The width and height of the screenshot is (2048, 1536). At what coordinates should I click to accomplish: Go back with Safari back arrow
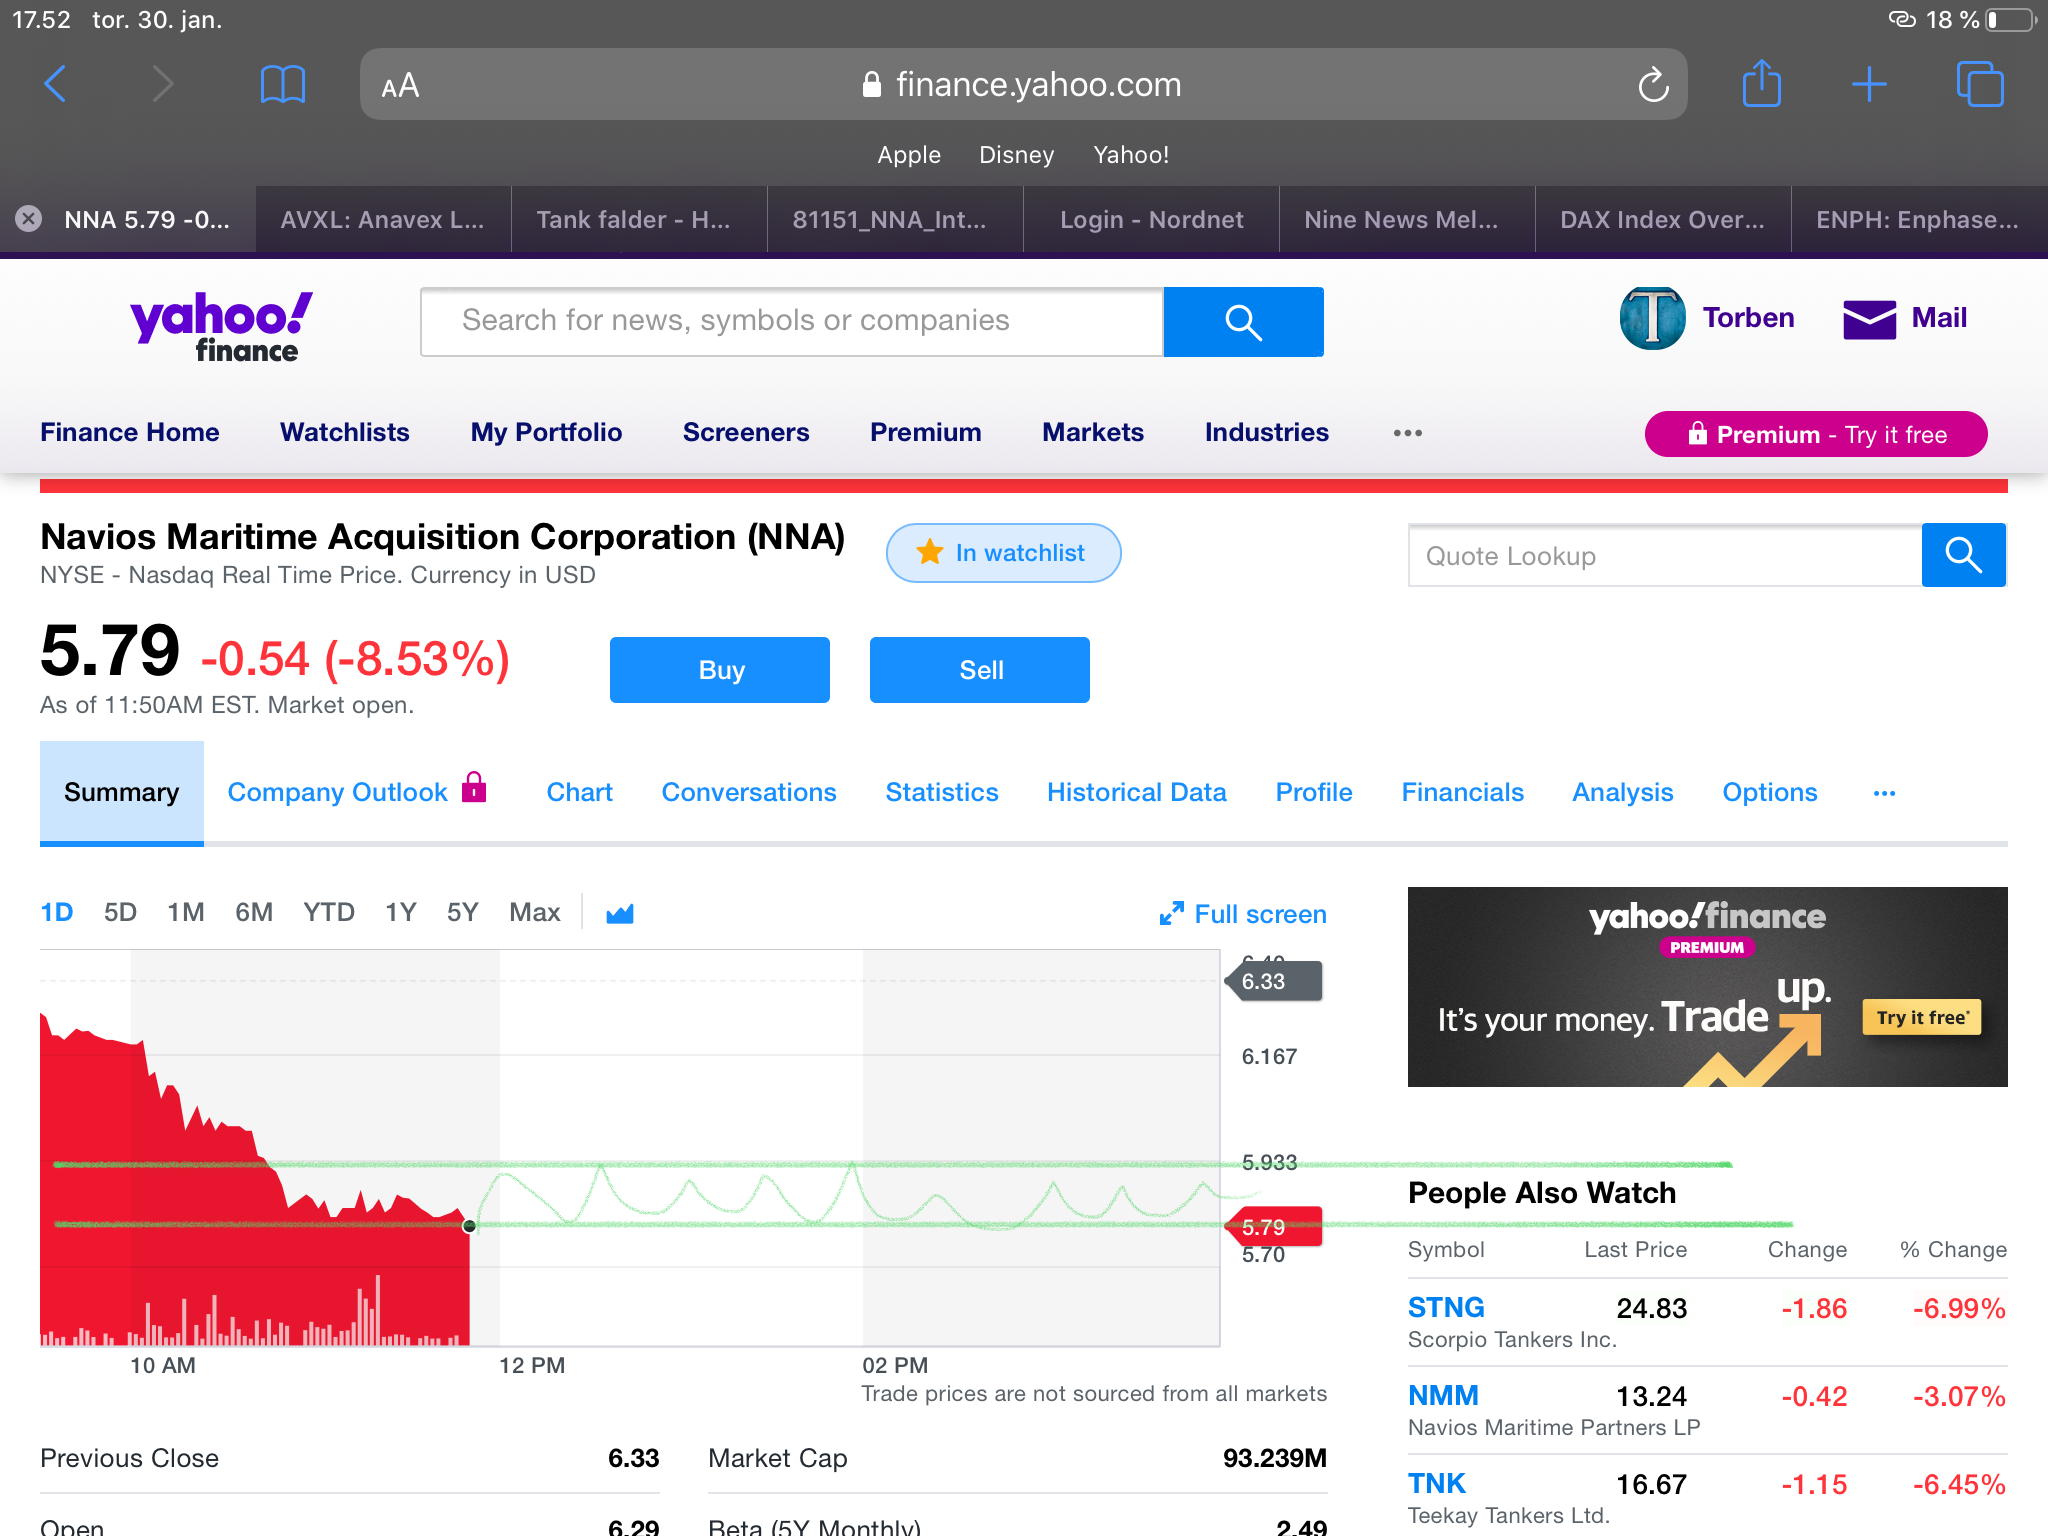[x=56, y=84]
